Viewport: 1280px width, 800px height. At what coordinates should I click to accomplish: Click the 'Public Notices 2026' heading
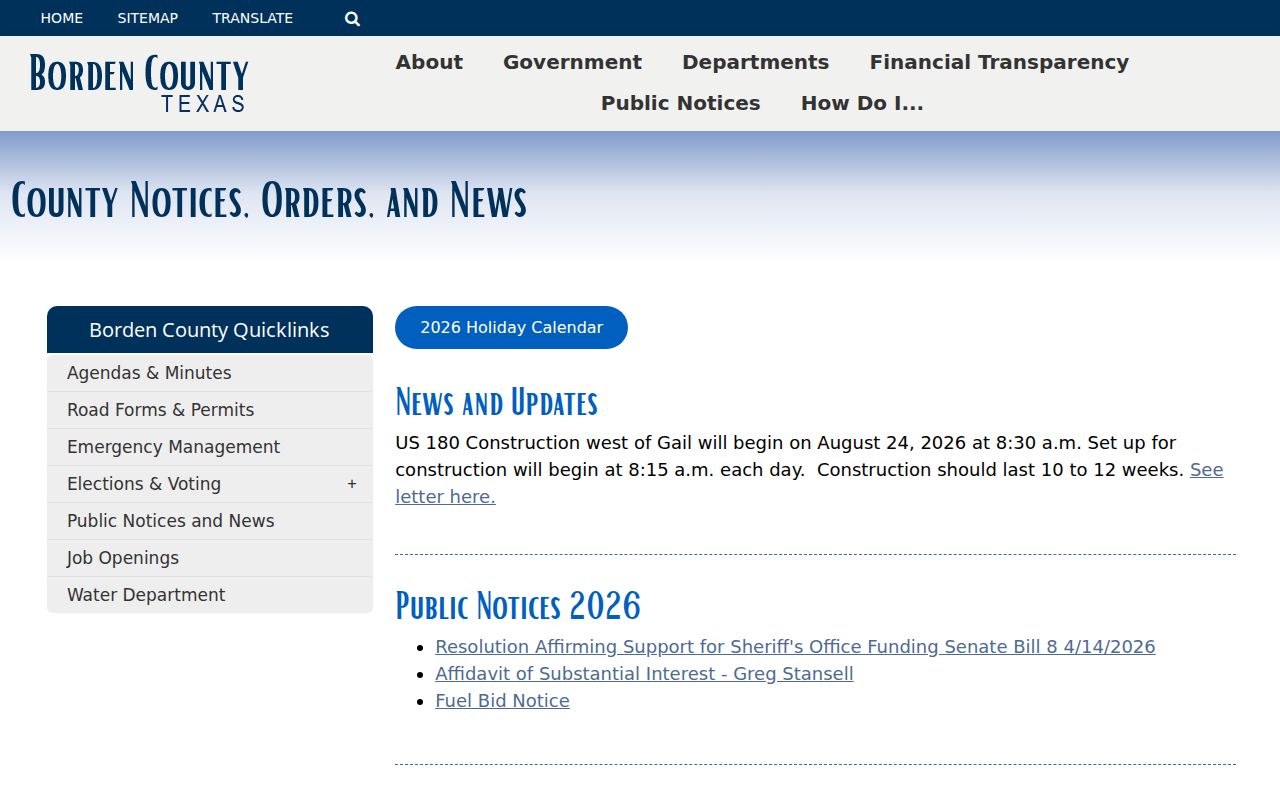tap(518, 606)
